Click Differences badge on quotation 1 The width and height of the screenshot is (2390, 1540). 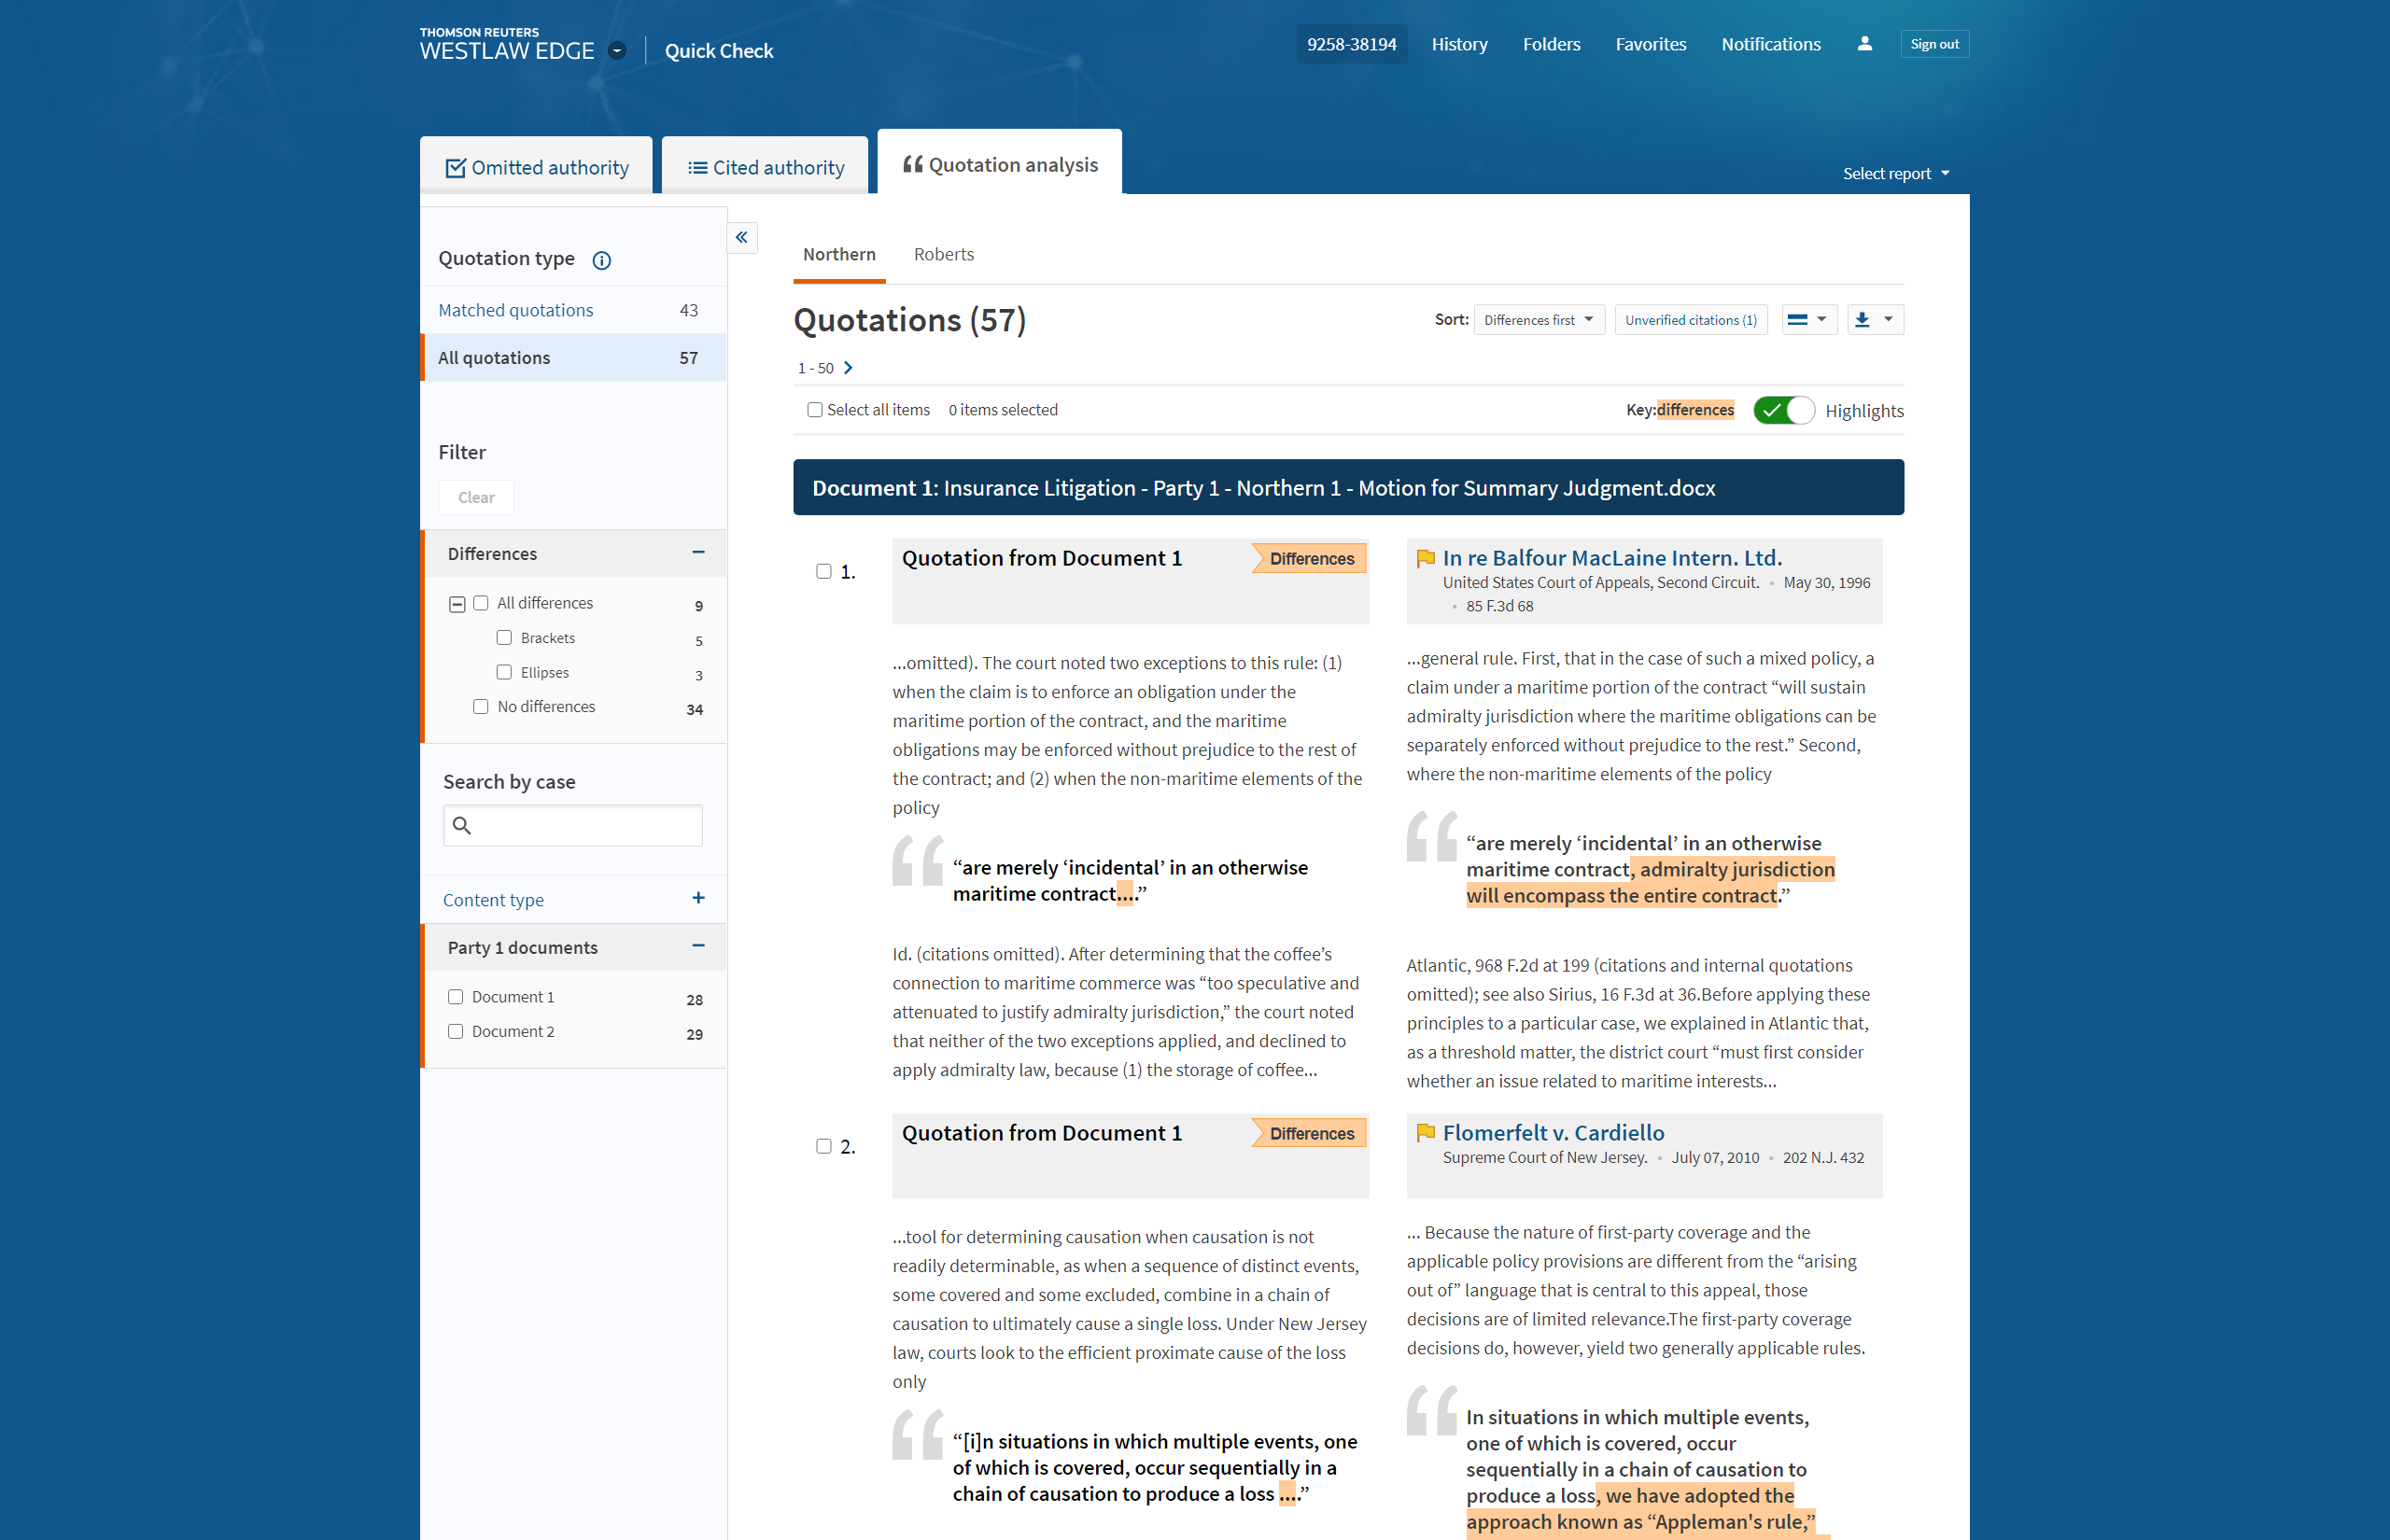tap(1309, 559)
